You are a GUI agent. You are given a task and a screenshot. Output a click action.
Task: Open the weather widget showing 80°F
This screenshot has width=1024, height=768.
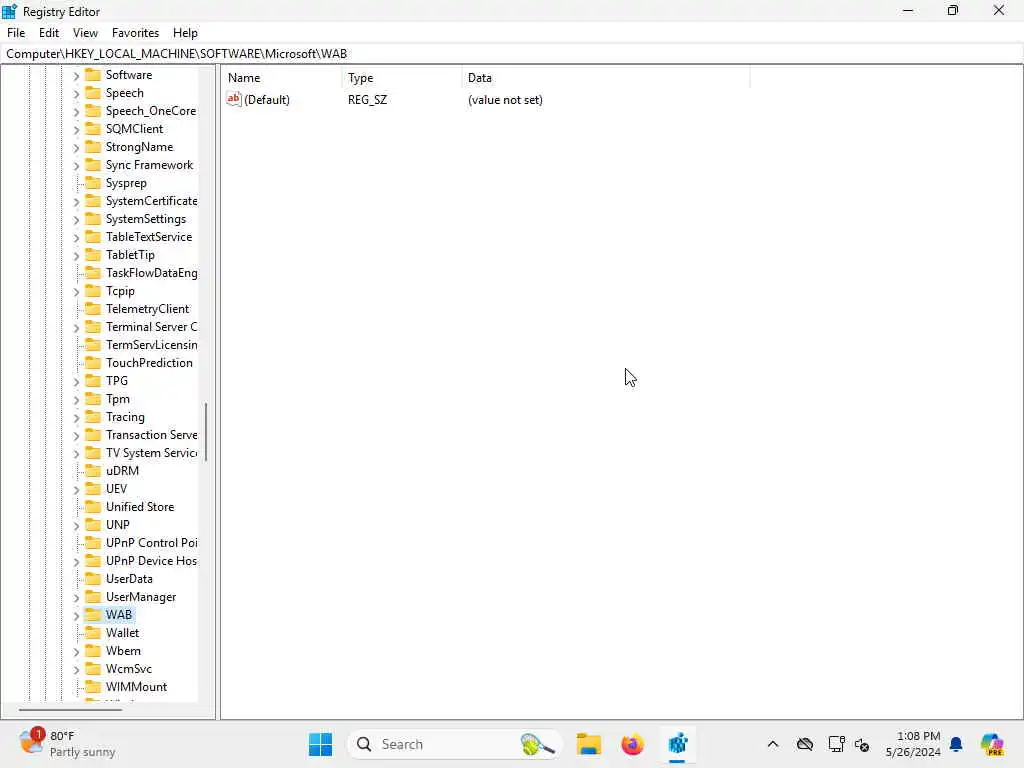(x=67, y=744)
